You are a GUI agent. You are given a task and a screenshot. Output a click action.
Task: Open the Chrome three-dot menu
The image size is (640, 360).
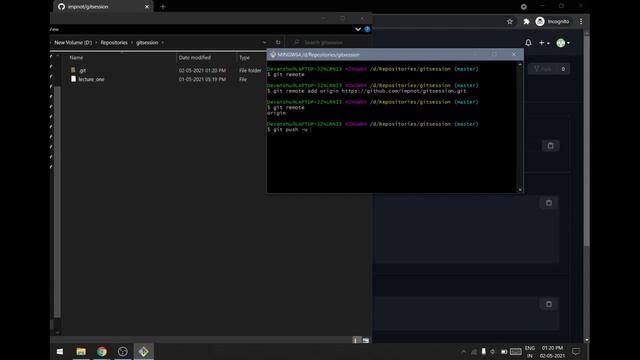(581, 22)
